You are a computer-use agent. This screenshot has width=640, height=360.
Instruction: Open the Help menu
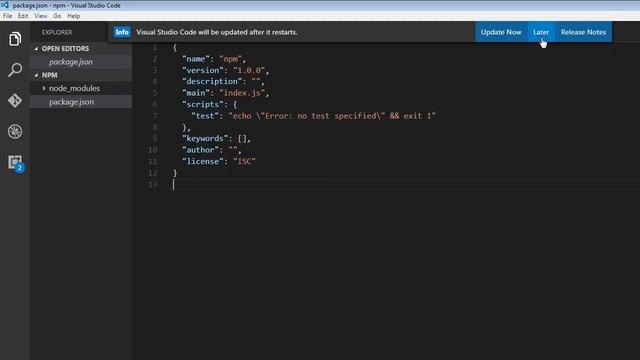pyautogui.click(x=73, y=16)
